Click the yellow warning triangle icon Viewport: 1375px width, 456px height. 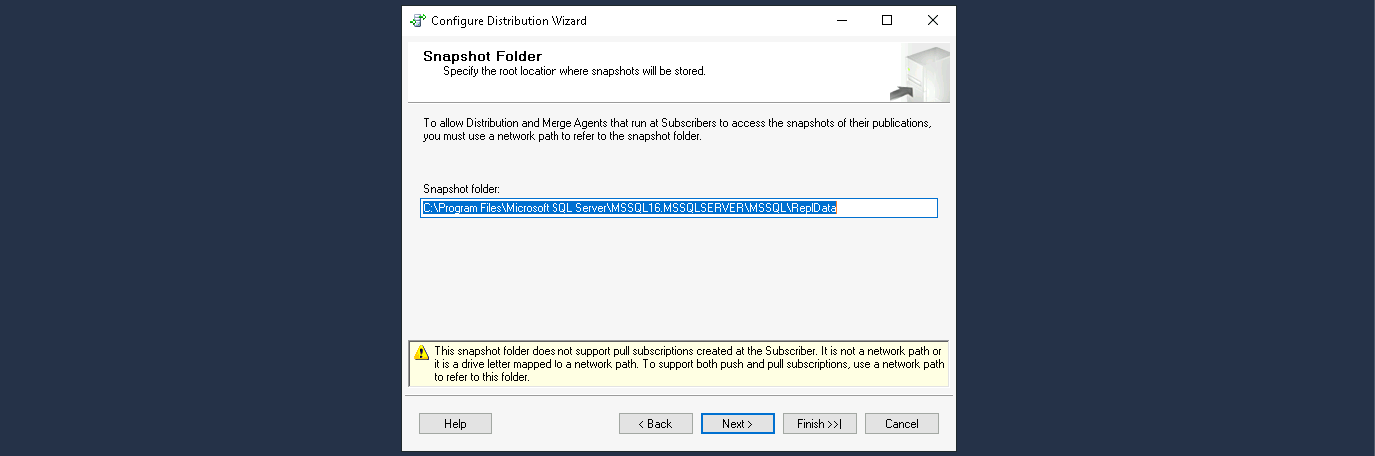[x=422, y=352]
